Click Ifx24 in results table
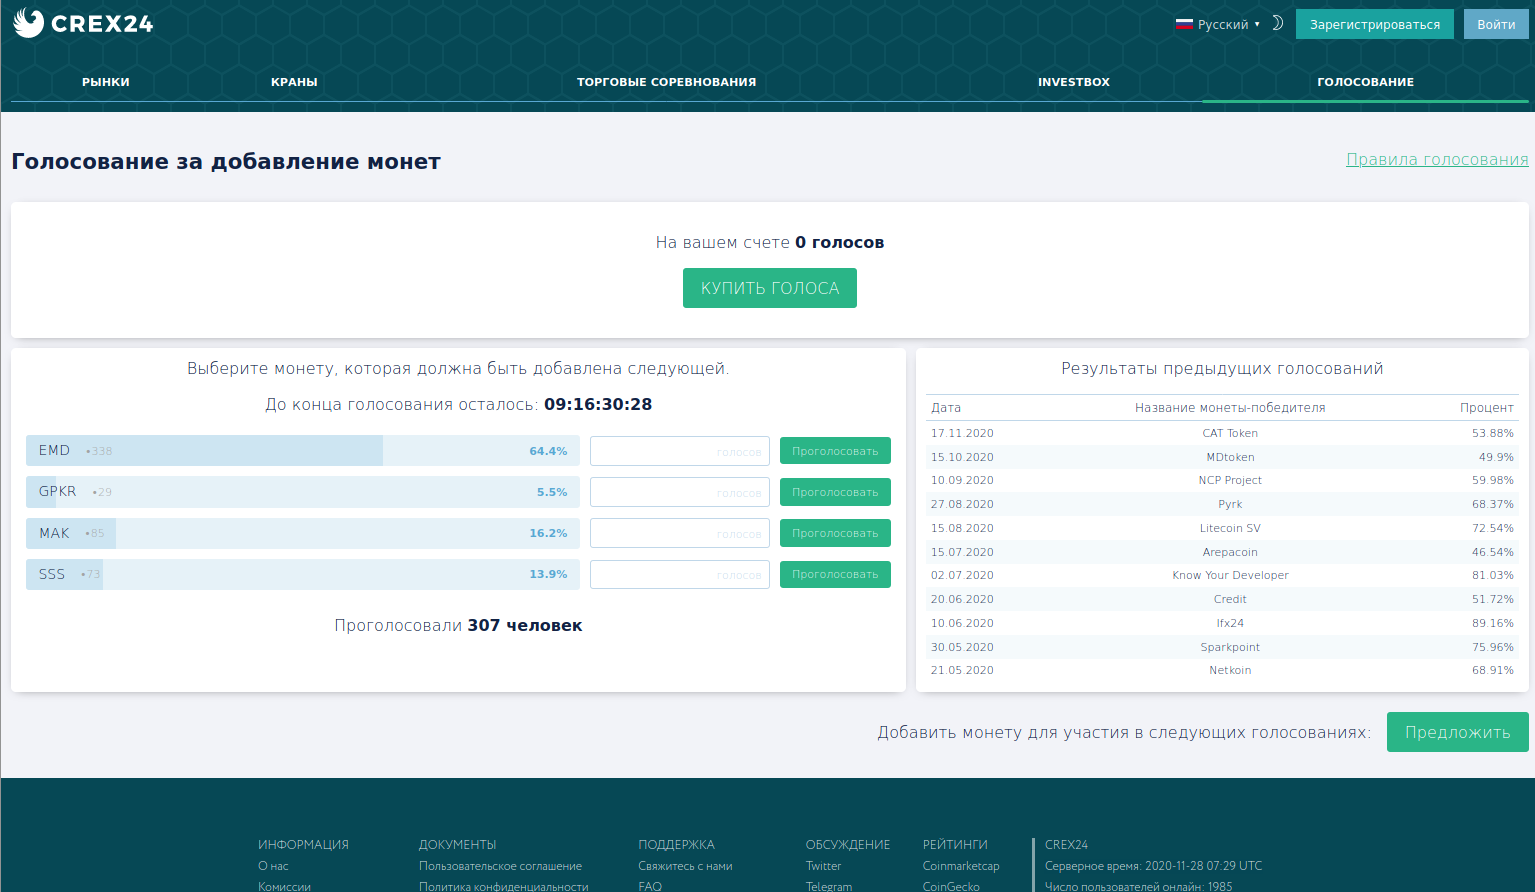The width and height of the screenshot is (1535, 892). tap(1230, 623)
